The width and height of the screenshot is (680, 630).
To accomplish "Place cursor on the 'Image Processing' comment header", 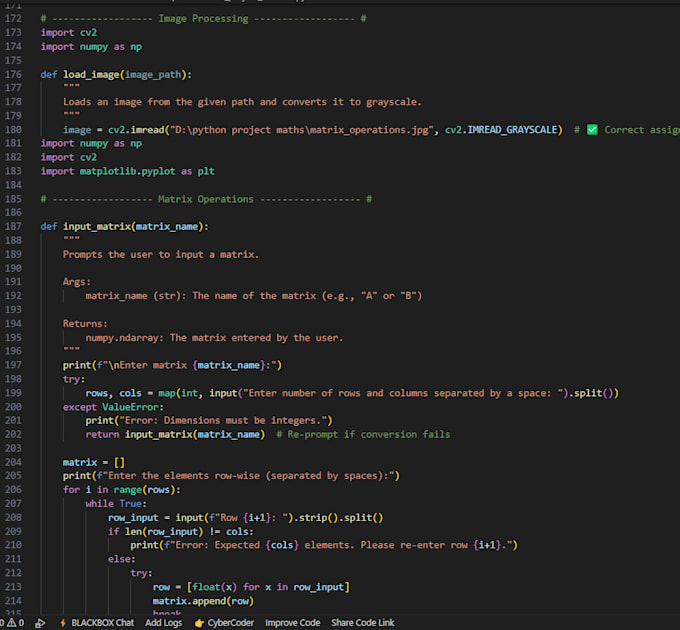I will (x=203, y=19).
